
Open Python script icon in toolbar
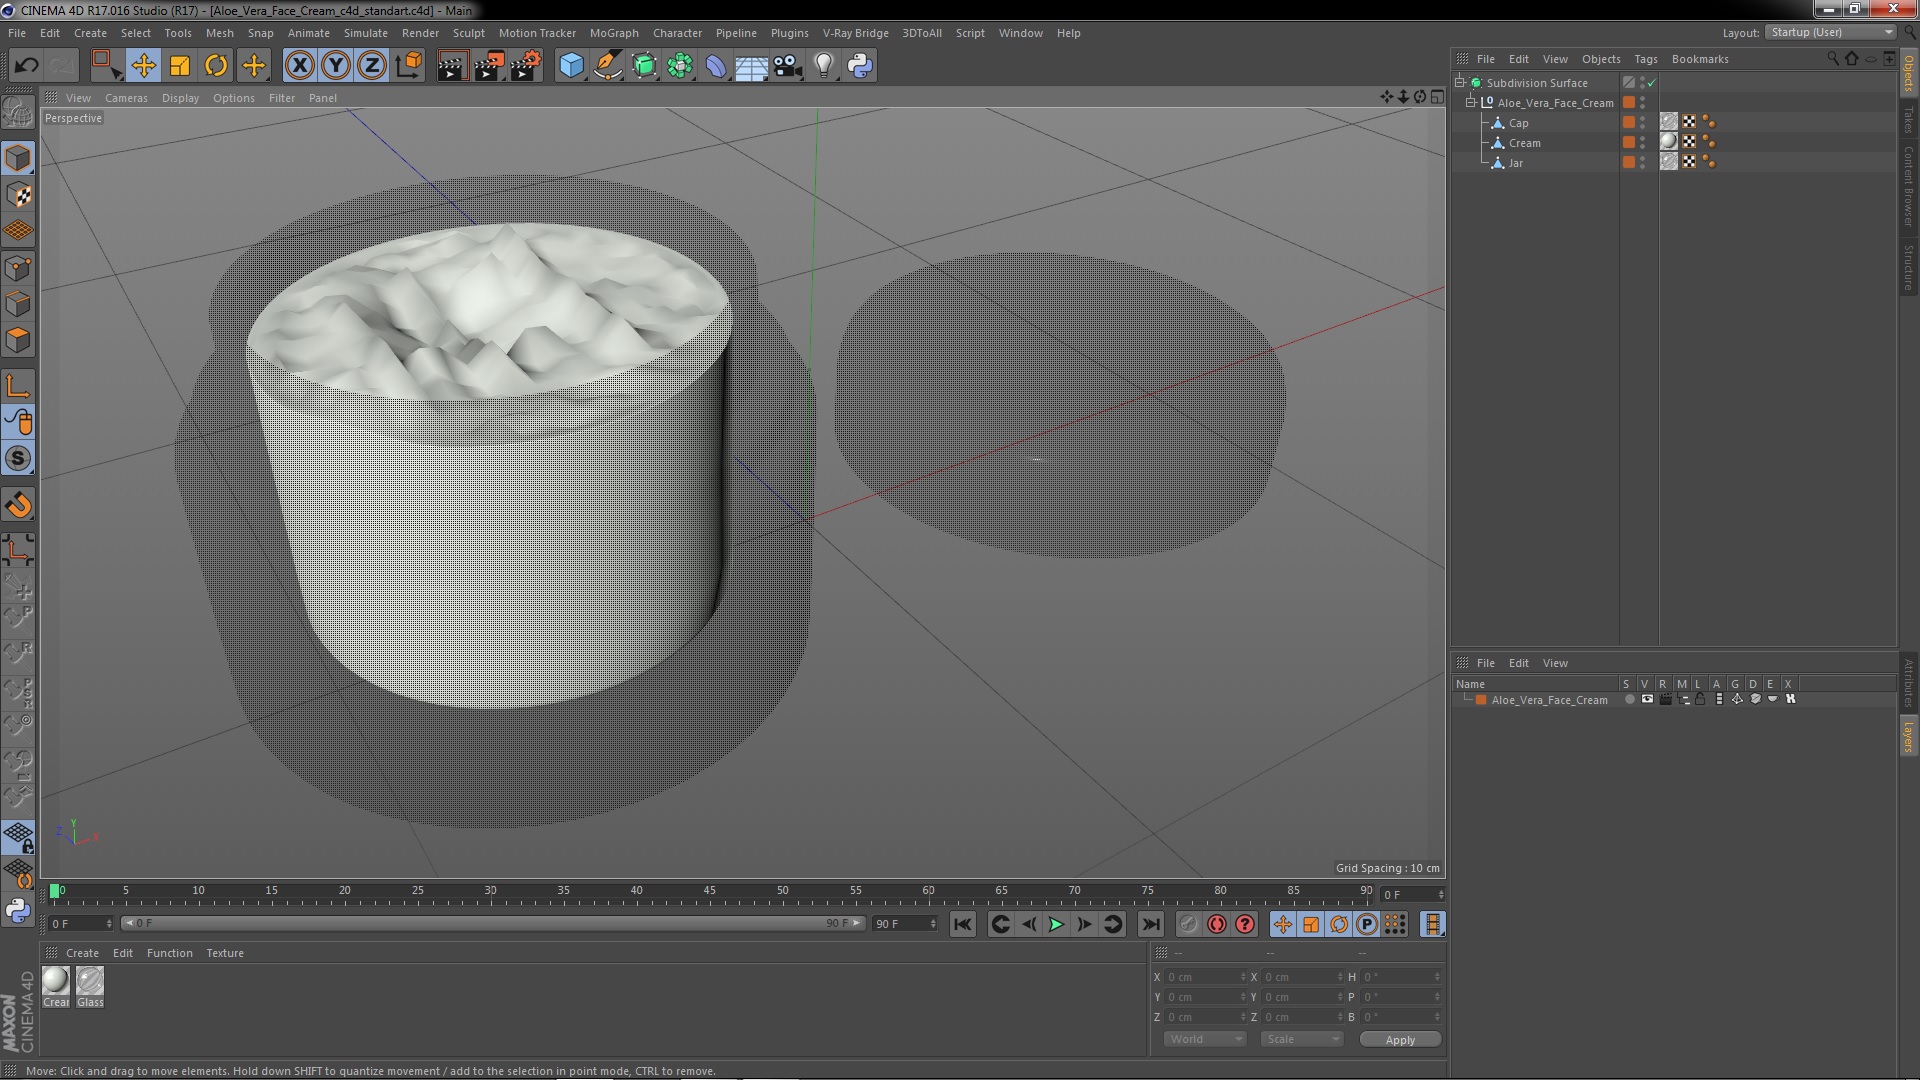[x=860, y=66]
